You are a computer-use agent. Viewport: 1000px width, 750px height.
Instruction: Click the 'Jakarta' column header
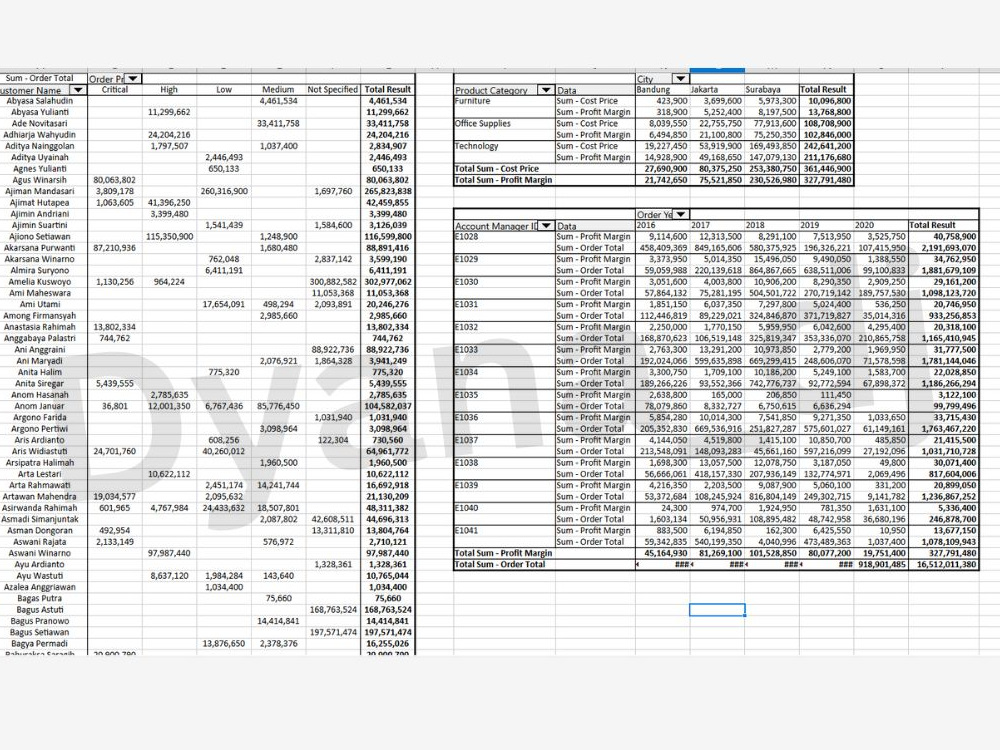[x=717, y=90]
